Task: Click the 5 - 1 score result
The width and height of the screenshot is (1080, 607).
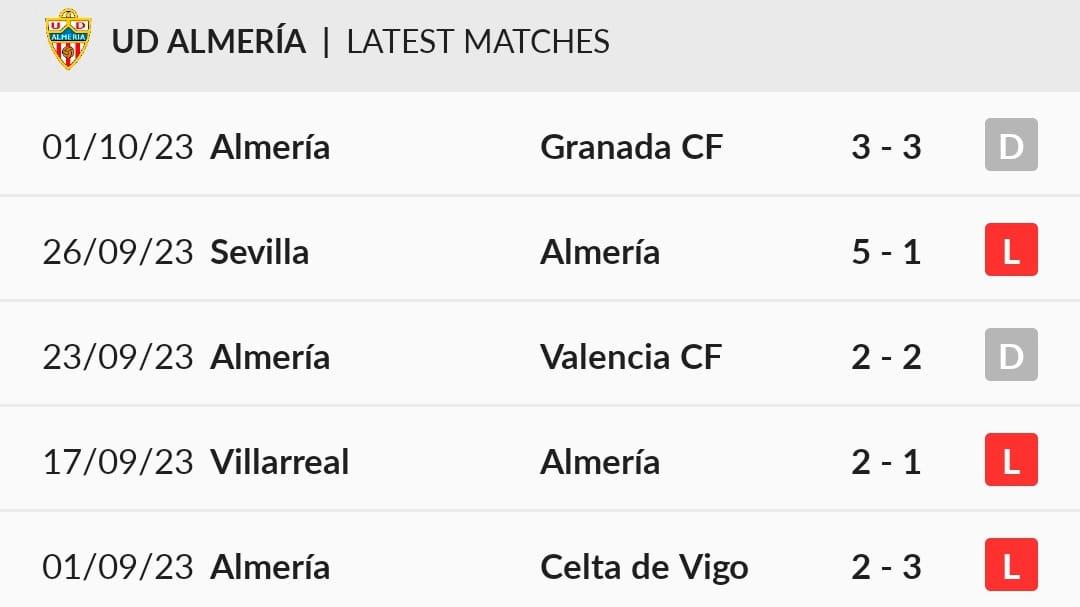Action: pyautogui.click(x=886, y=252)
